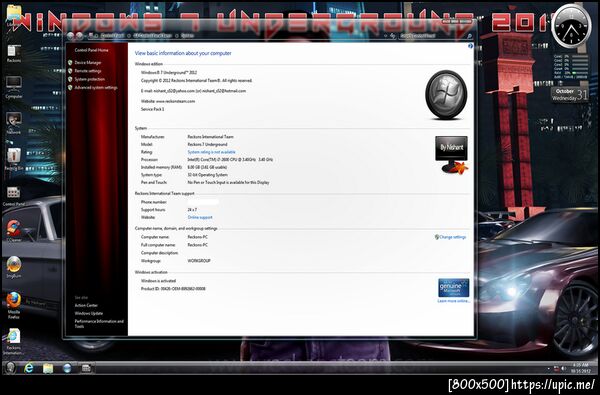Click the Forward navigation button

79,36
